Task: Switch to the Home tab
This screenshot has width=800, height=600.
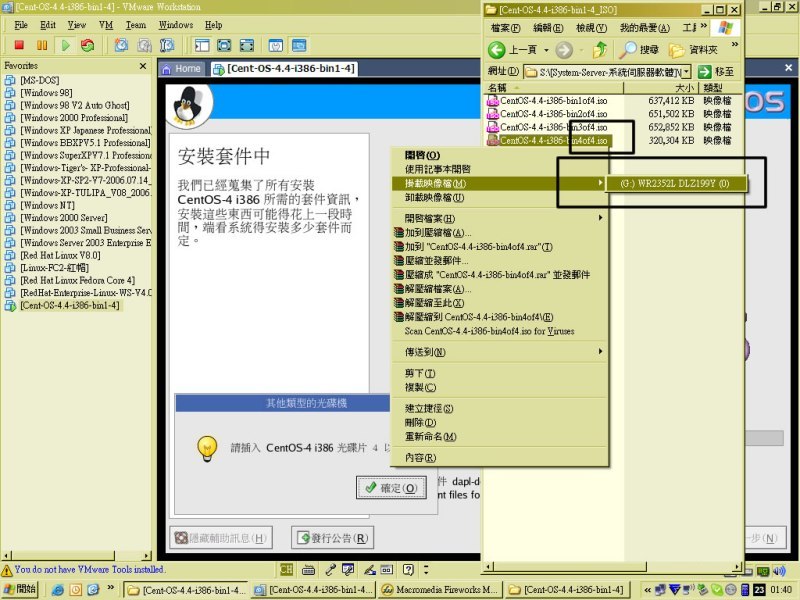Action: pos(182,69)
